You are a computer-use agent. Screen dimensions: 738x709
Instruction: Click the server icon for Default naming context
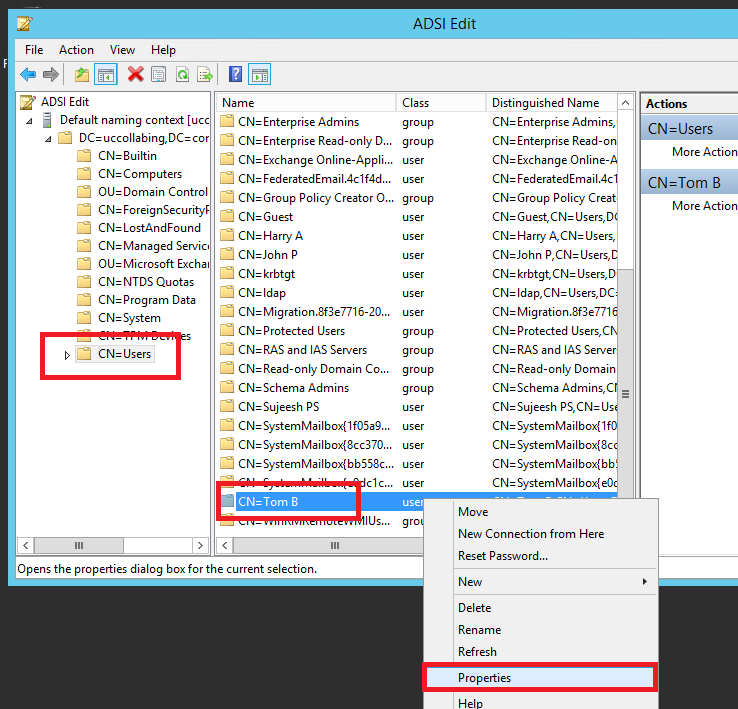pyautogui.click(x=47, y=120)
